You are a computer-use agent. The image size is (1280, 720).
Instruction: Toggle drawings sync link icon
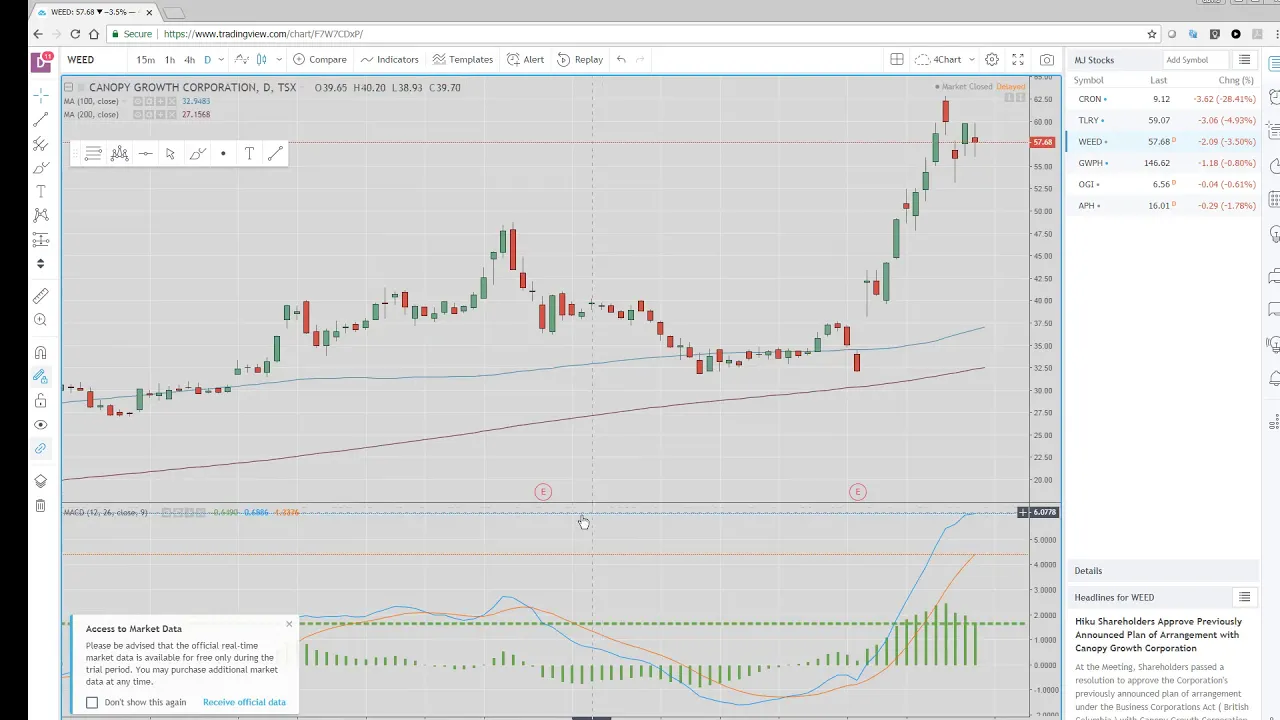pos(40,448)
